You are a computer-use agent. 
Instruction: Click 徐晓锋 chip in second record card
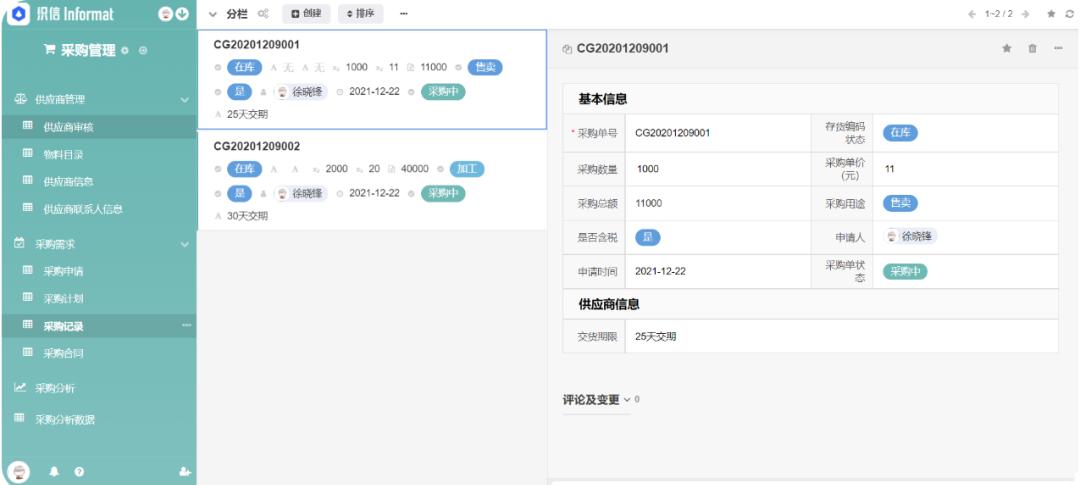(300, 194)
